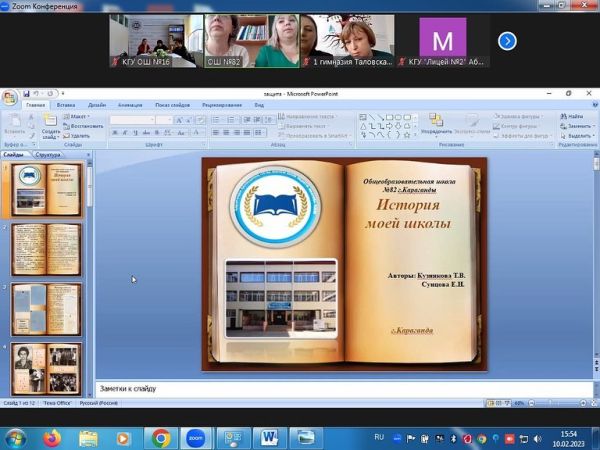Viewport: 600px width, 450px height.
Task: Show next participants with blue arrow
Action: pos(507,41)
